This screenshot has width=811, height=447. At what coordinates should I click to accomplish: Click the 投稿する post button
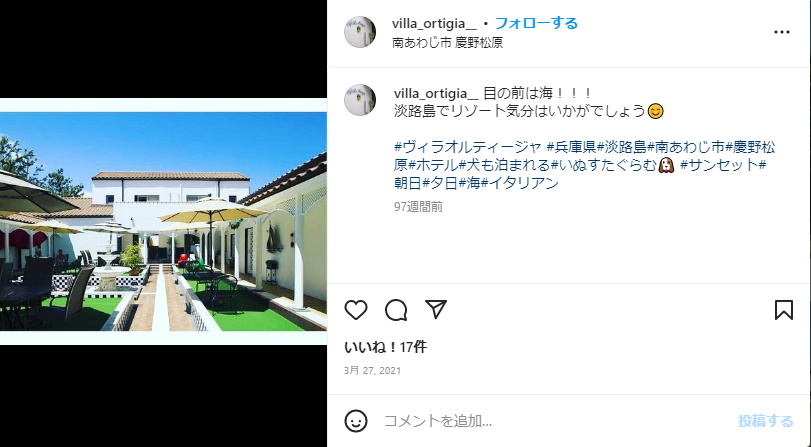tap(765, 421)
